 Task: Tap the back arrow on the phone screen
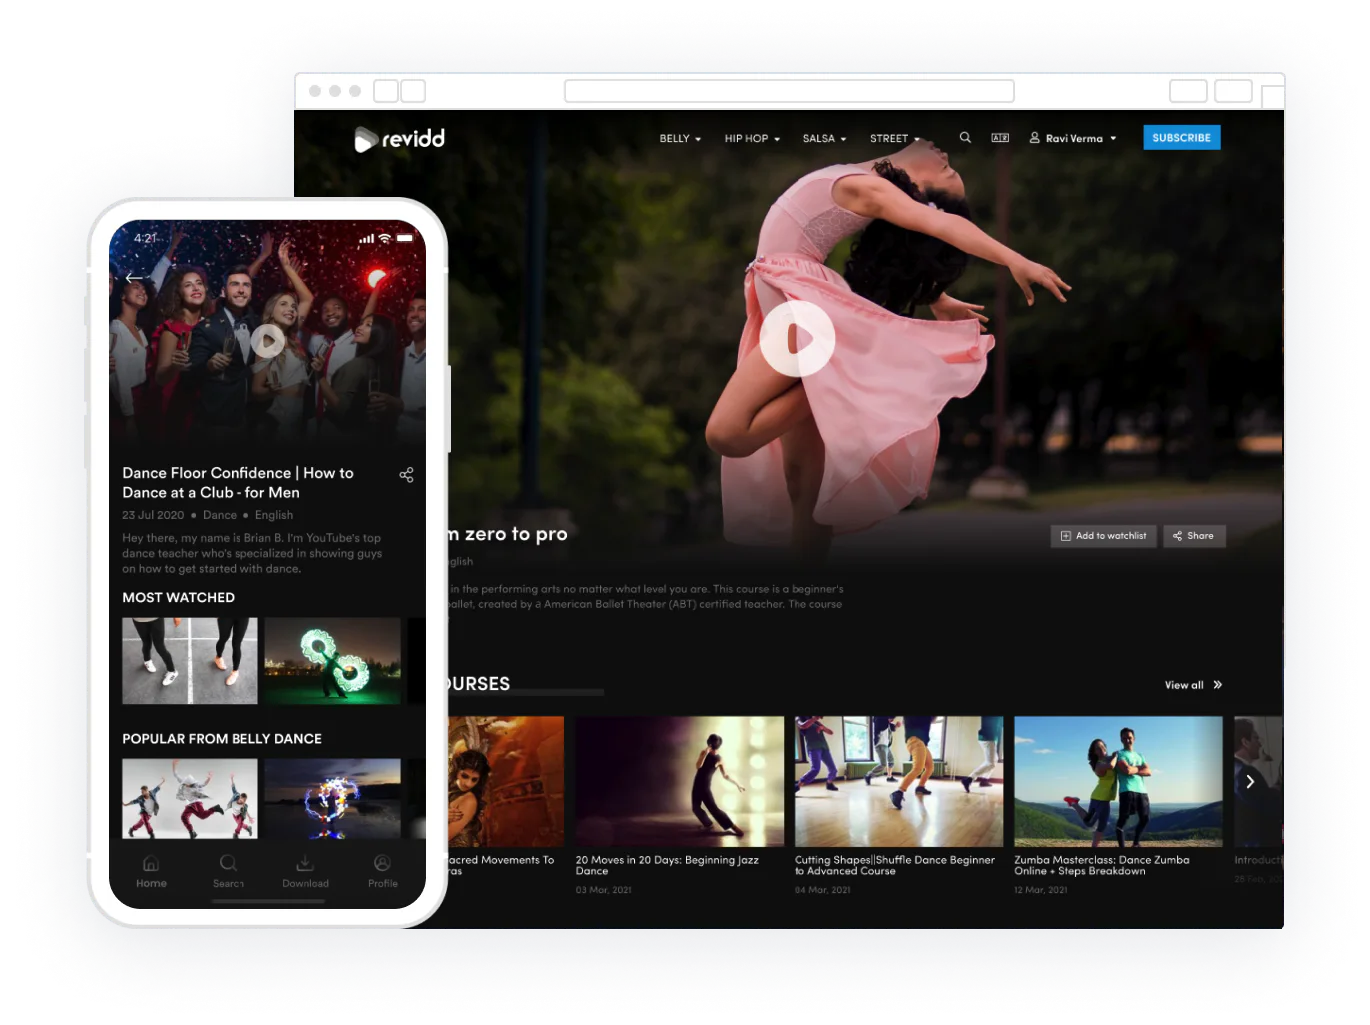tap(134, 277)
